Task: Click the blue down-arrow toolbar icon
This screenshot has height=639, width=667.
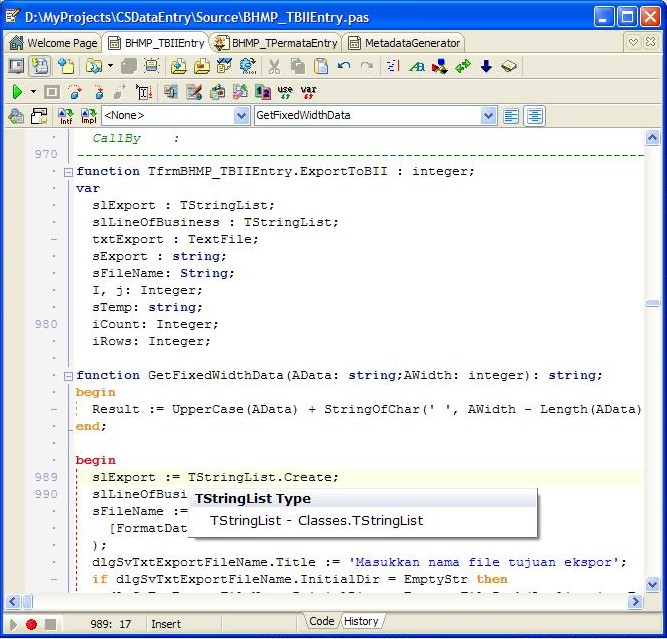Action: pyautogui.click(x=486, y=66)
